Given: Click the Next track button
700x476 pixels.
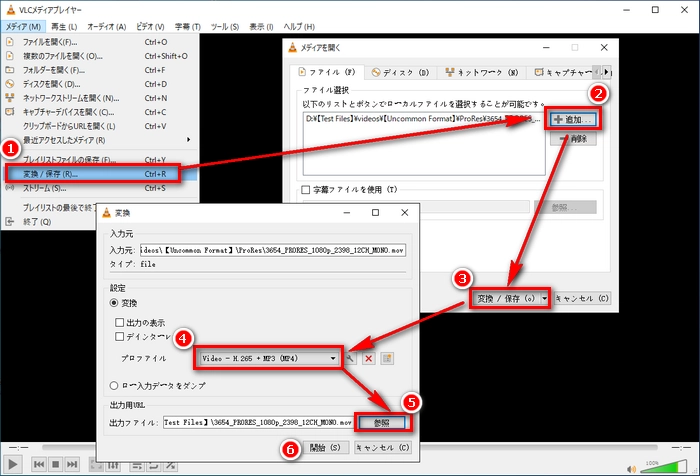Looking at the screenshot, I should (x=72, y=464).
